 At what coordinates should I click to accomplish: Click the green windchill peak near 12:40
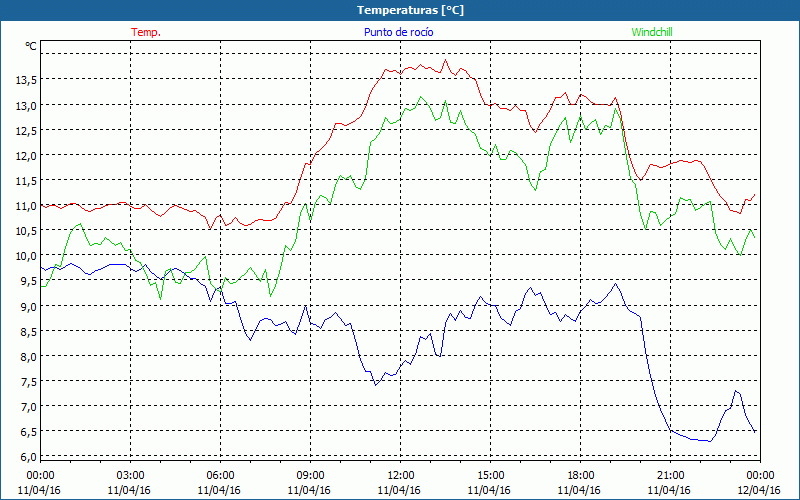click(420, 97)
